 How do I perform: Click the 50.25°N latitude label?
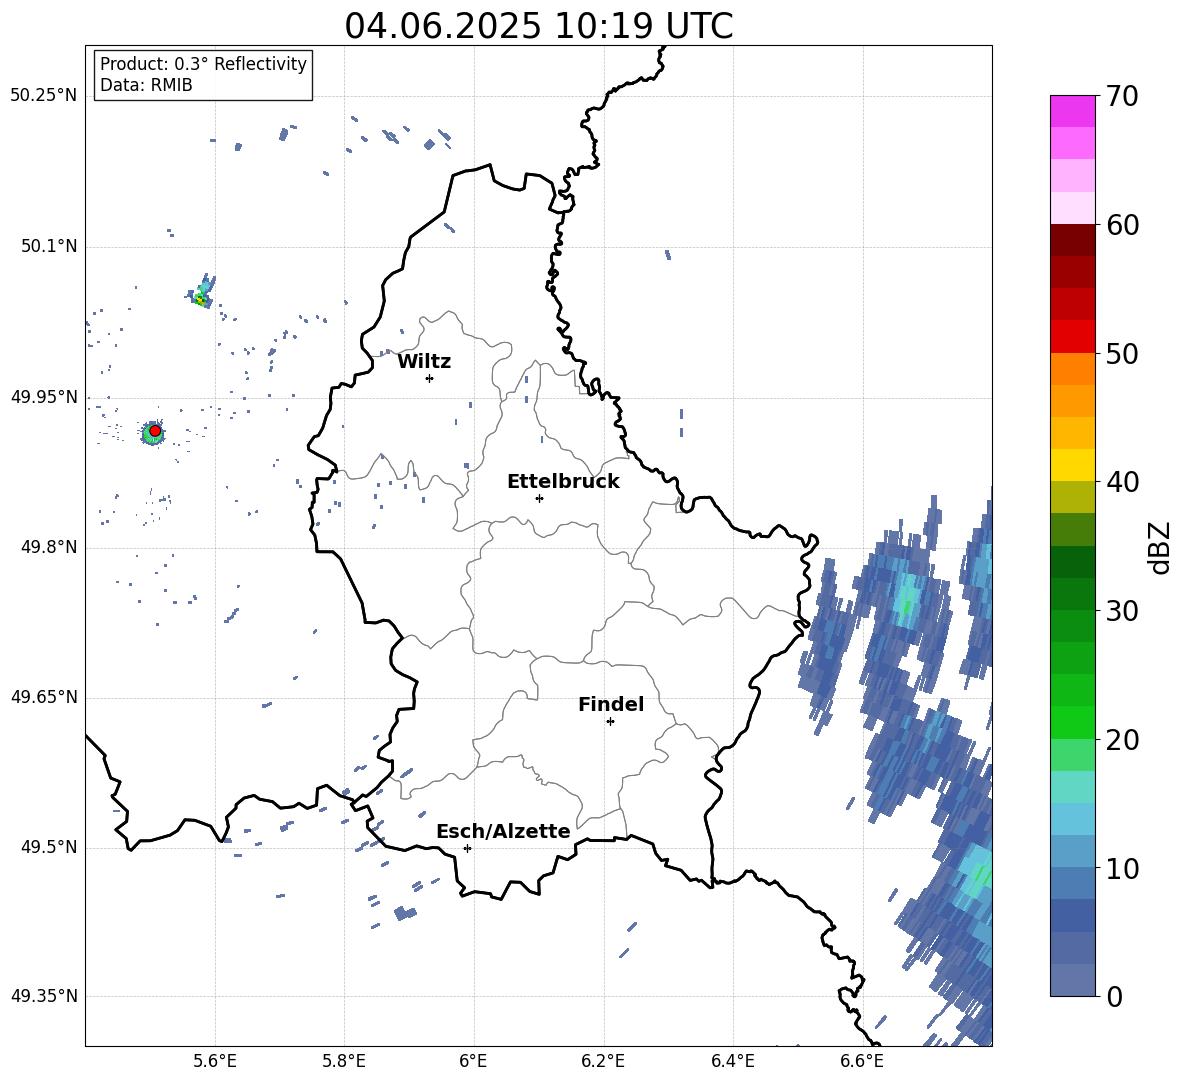tap(43, 96)
